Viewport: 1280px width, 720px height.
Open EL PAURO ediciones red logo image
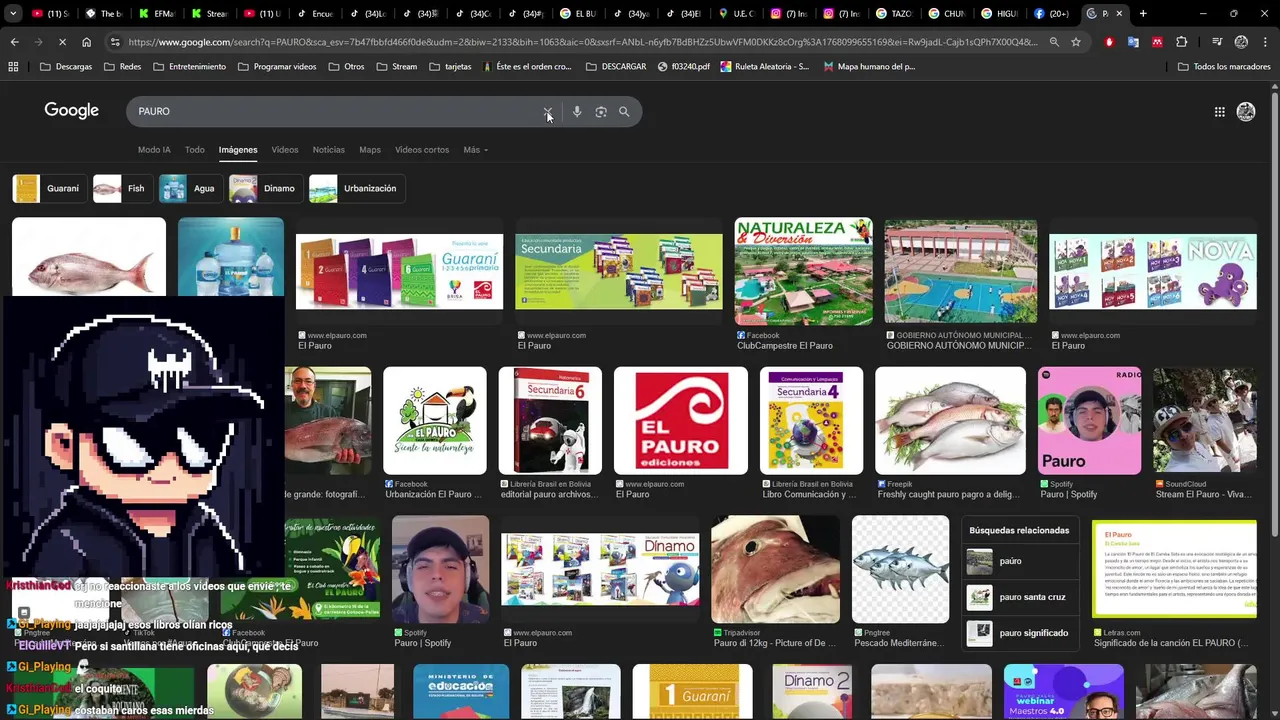point(680,420)
